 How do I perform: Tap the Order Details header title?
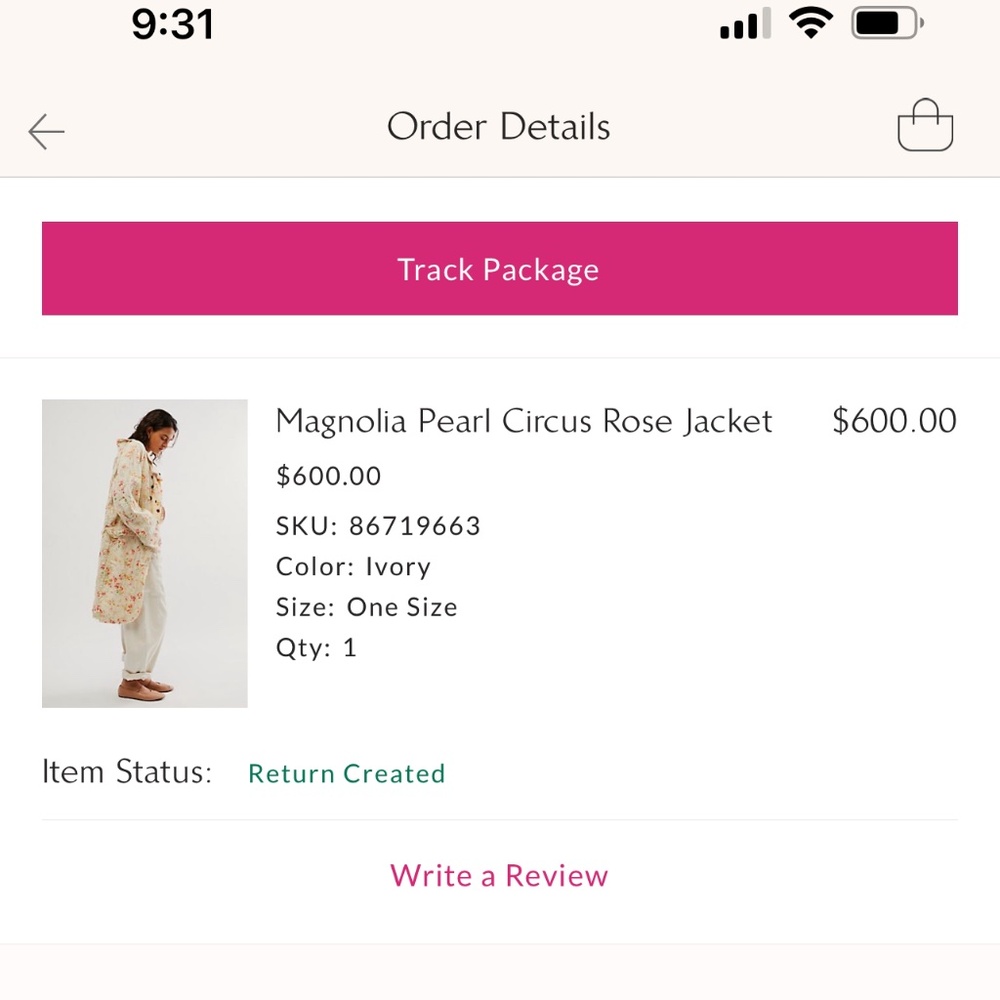(x=498, y=127)
